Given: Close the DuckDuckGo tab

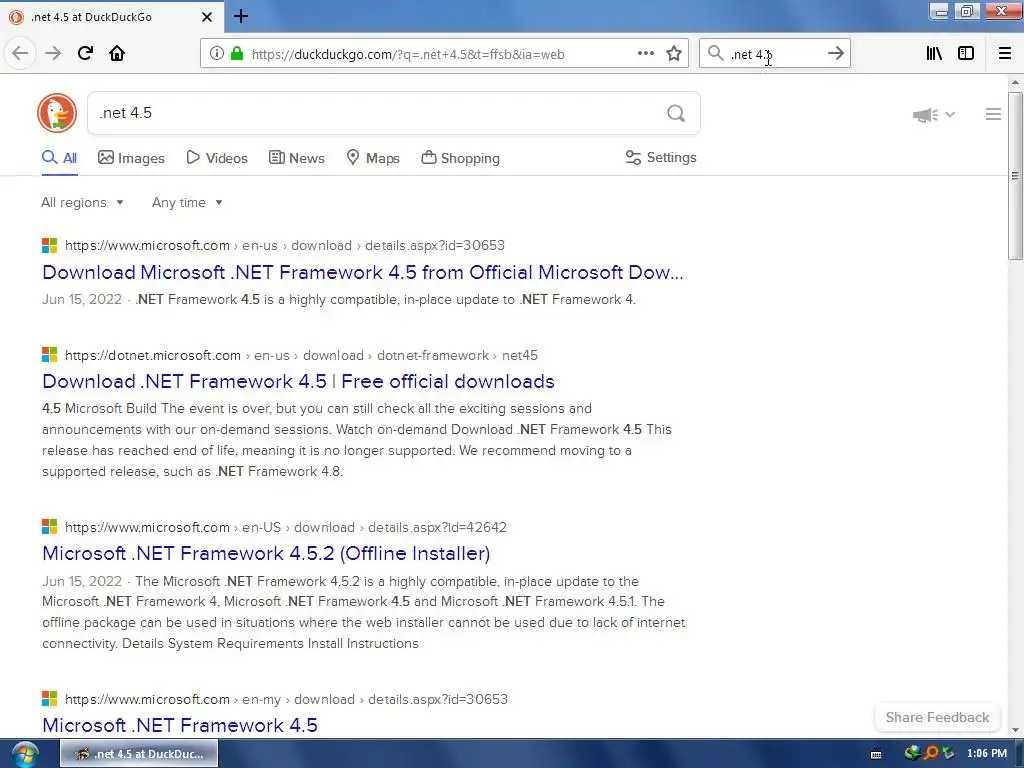Looking at the screenshot, I should pyautogui.click(x=207, y=17).
